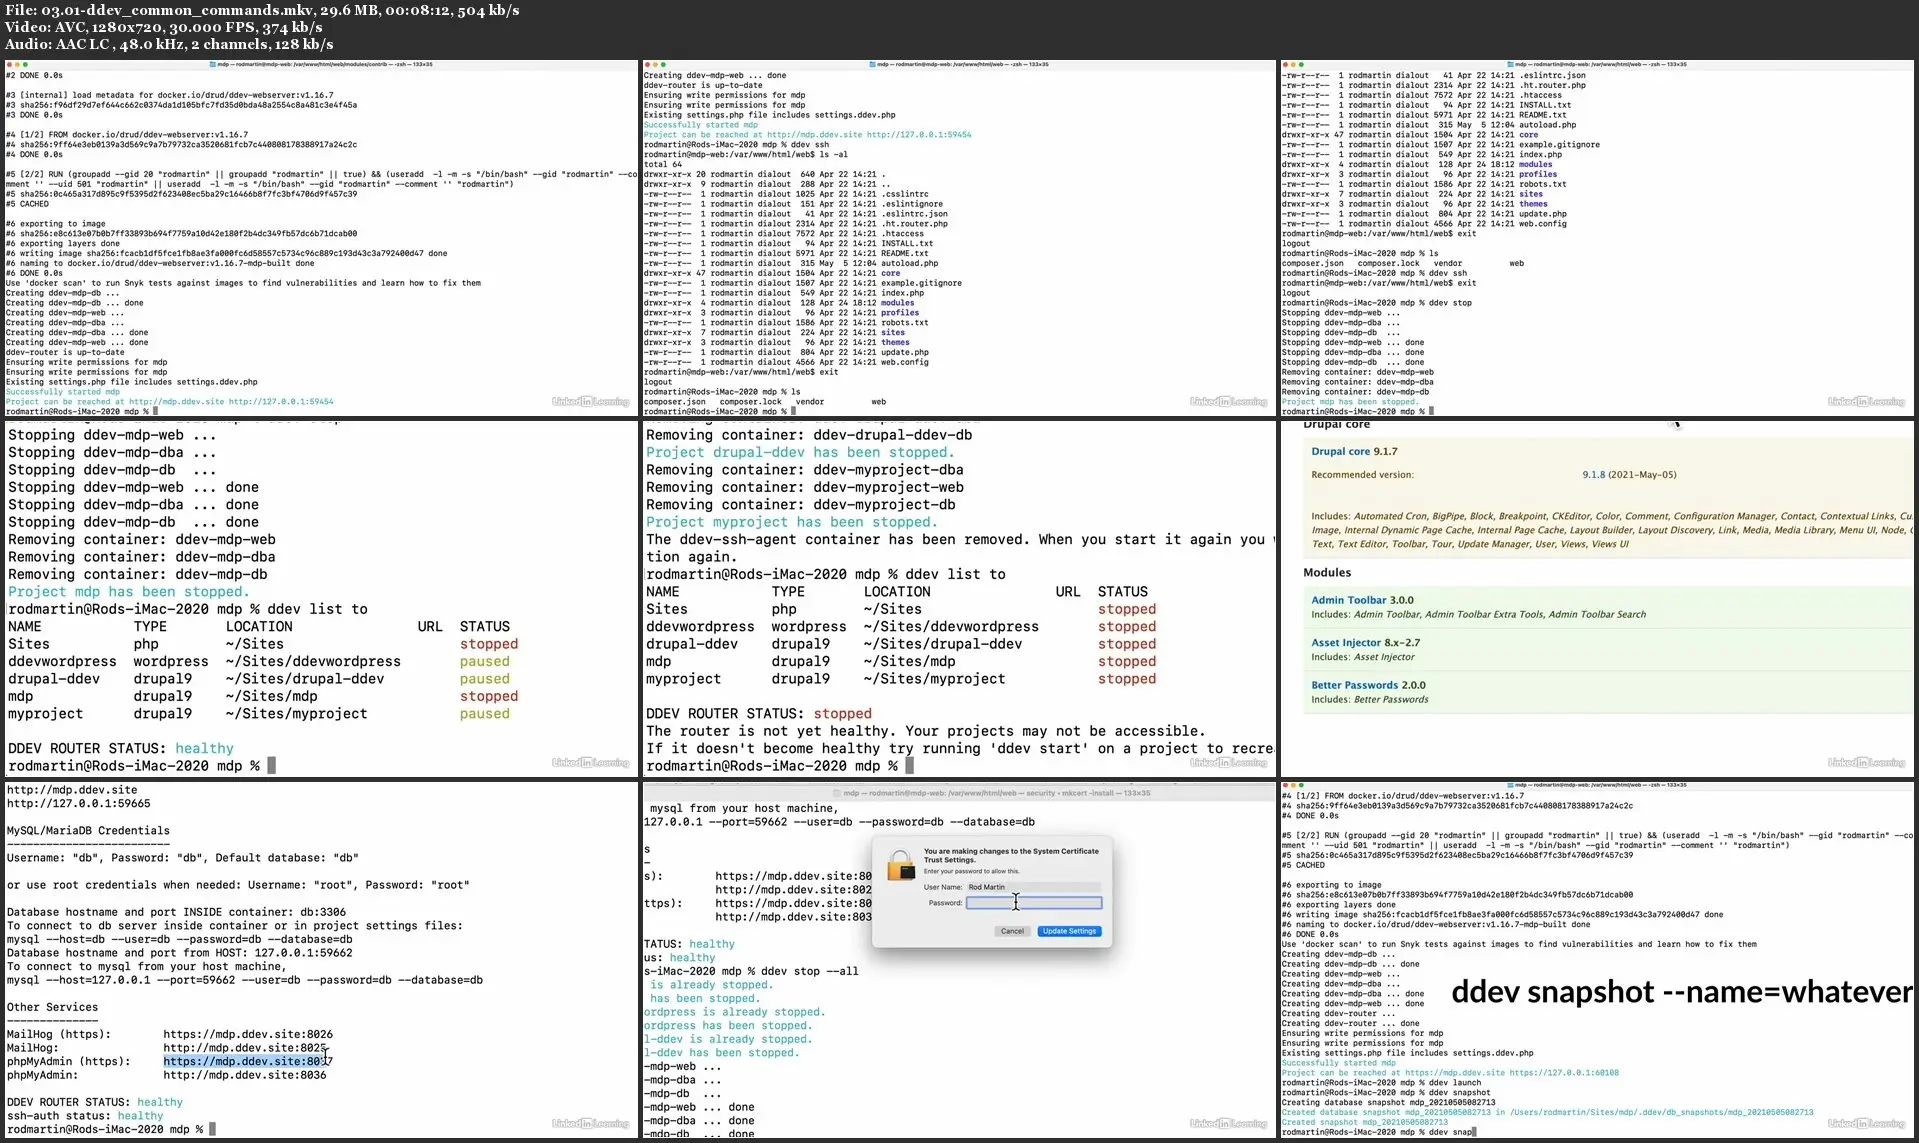Click '~/Sites/drupal-ddev' location in paused list
This screenshot has width=1919, height=1143.
pyautogui.click(x=305, y=679)
